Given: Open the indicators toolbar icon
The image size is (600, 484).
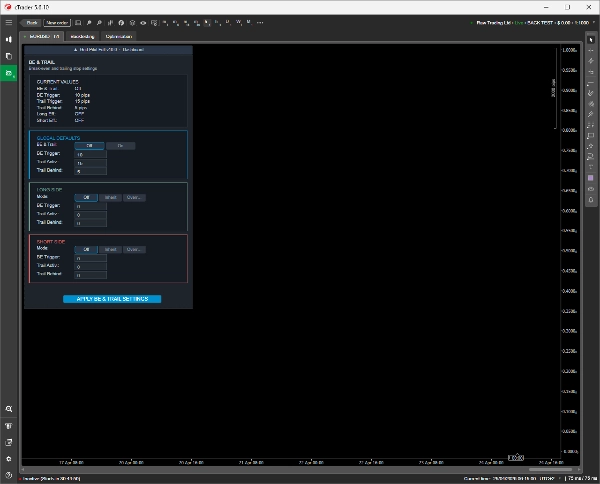Looking at the screenshot, I should [x=121, y=23].
